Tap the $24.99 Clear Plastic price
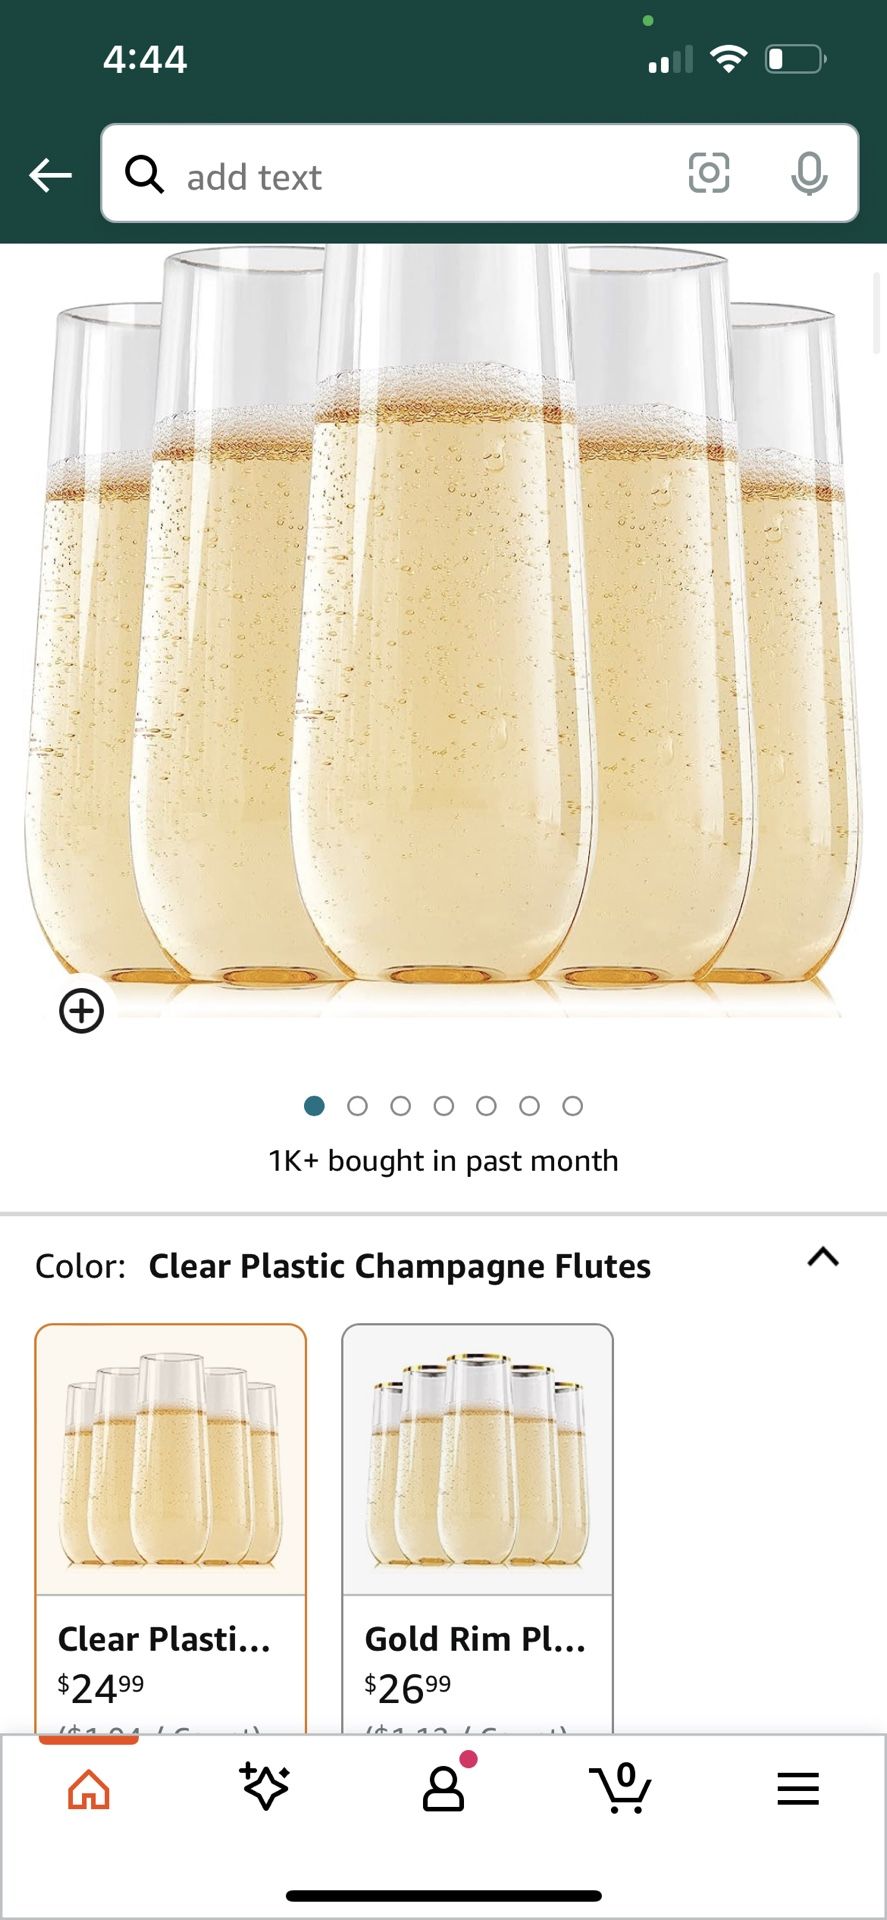The height and width of the screenshot is (1920, 887). point(101,1689)
